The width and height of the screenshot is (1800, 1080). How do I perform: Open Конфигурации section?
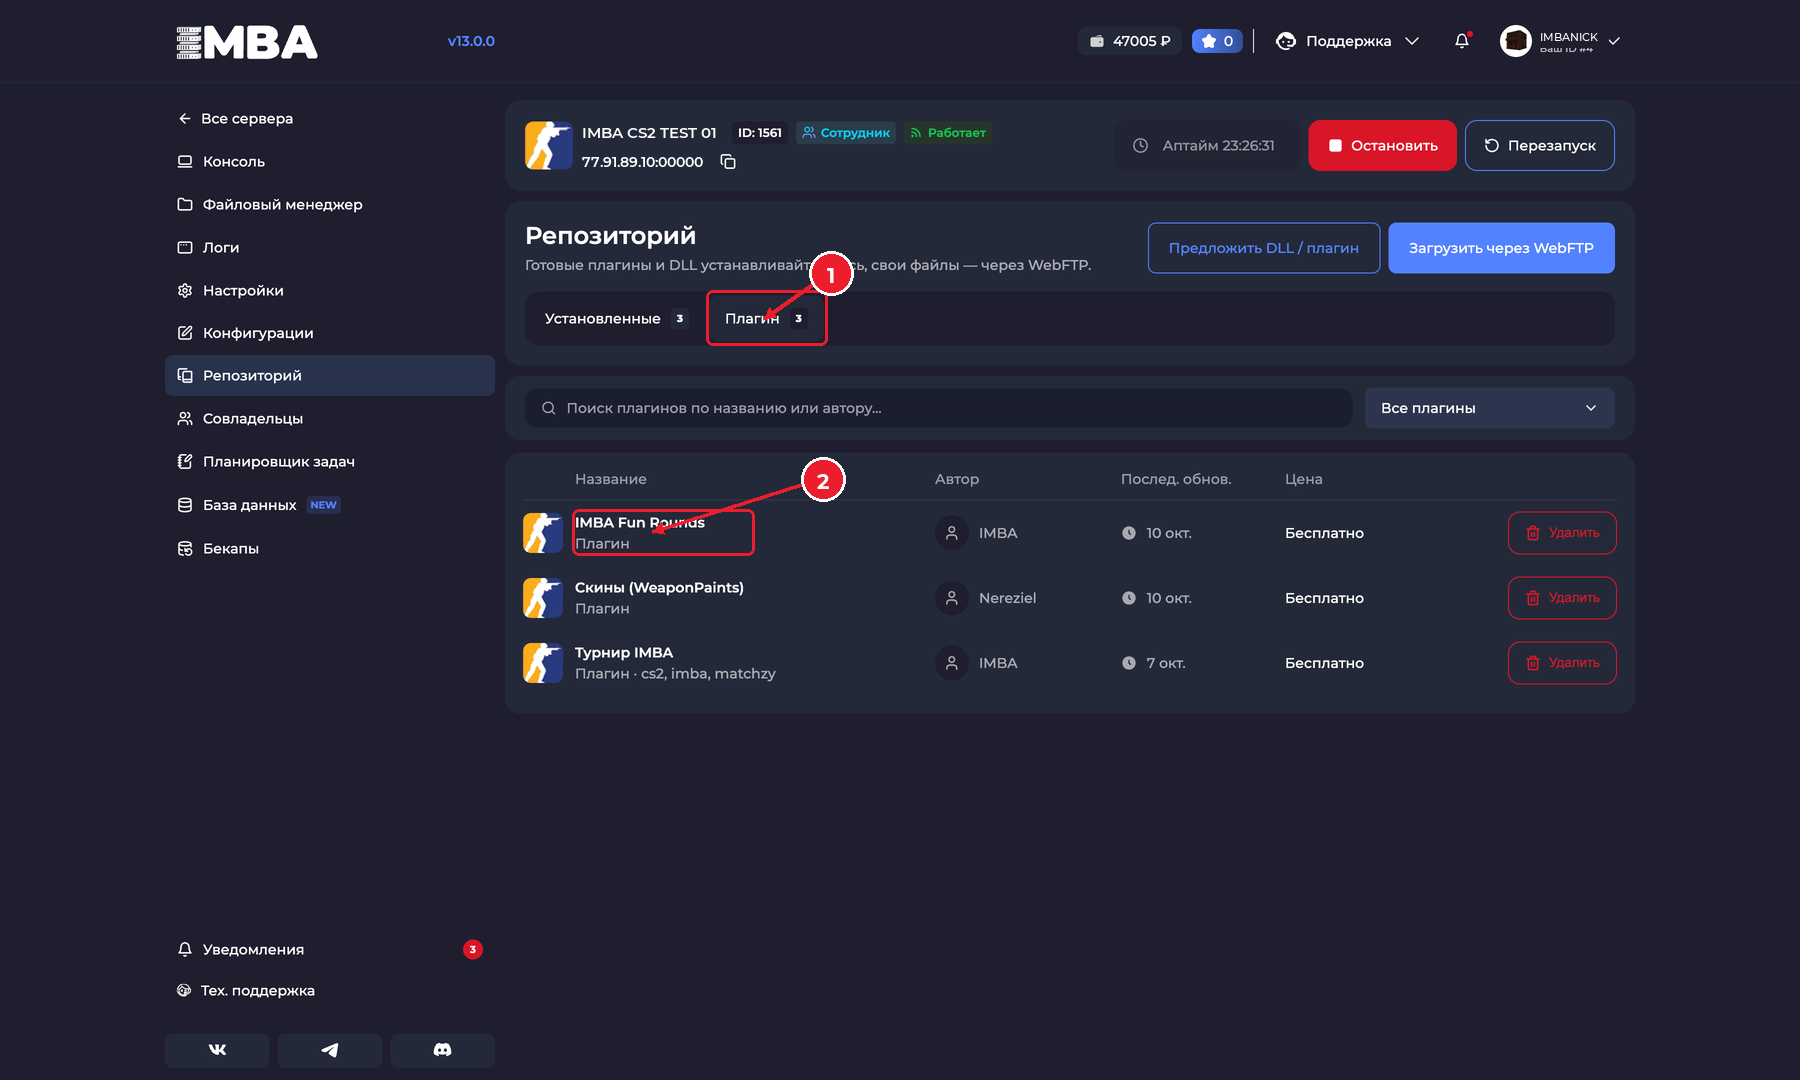pos(330,333)
